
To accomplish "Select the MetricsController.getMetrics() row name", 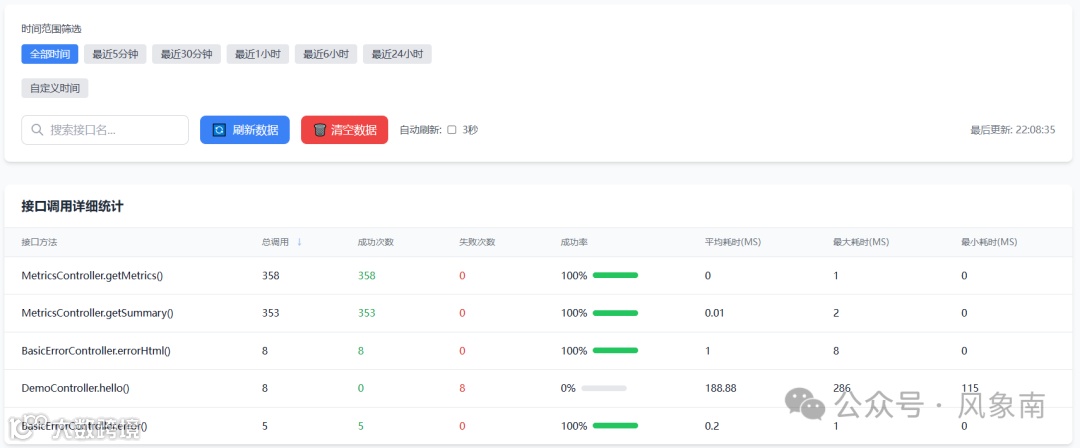I will (92, 276).
